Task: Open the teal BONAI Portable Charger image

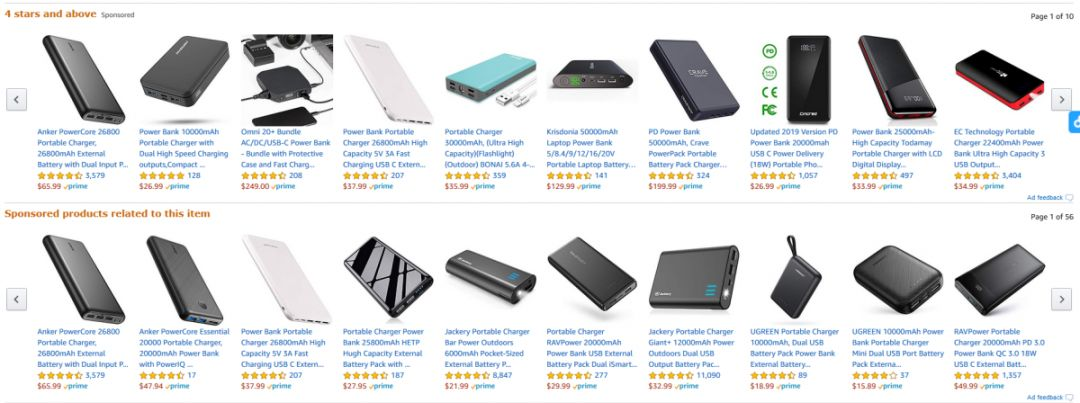Action: pyautogui.click(x=490, y=80)
